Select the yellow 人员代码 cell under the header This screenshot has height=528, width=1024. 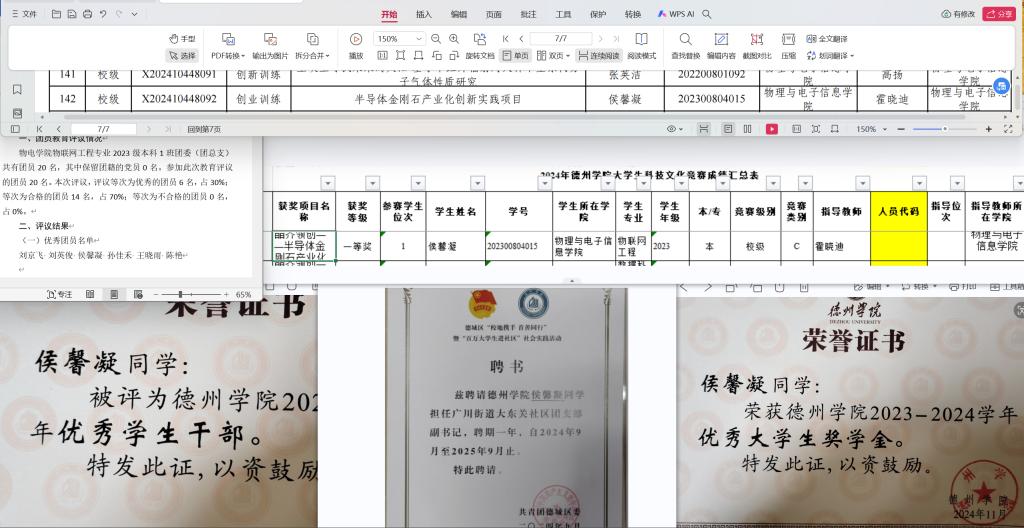tap(899, 247)
